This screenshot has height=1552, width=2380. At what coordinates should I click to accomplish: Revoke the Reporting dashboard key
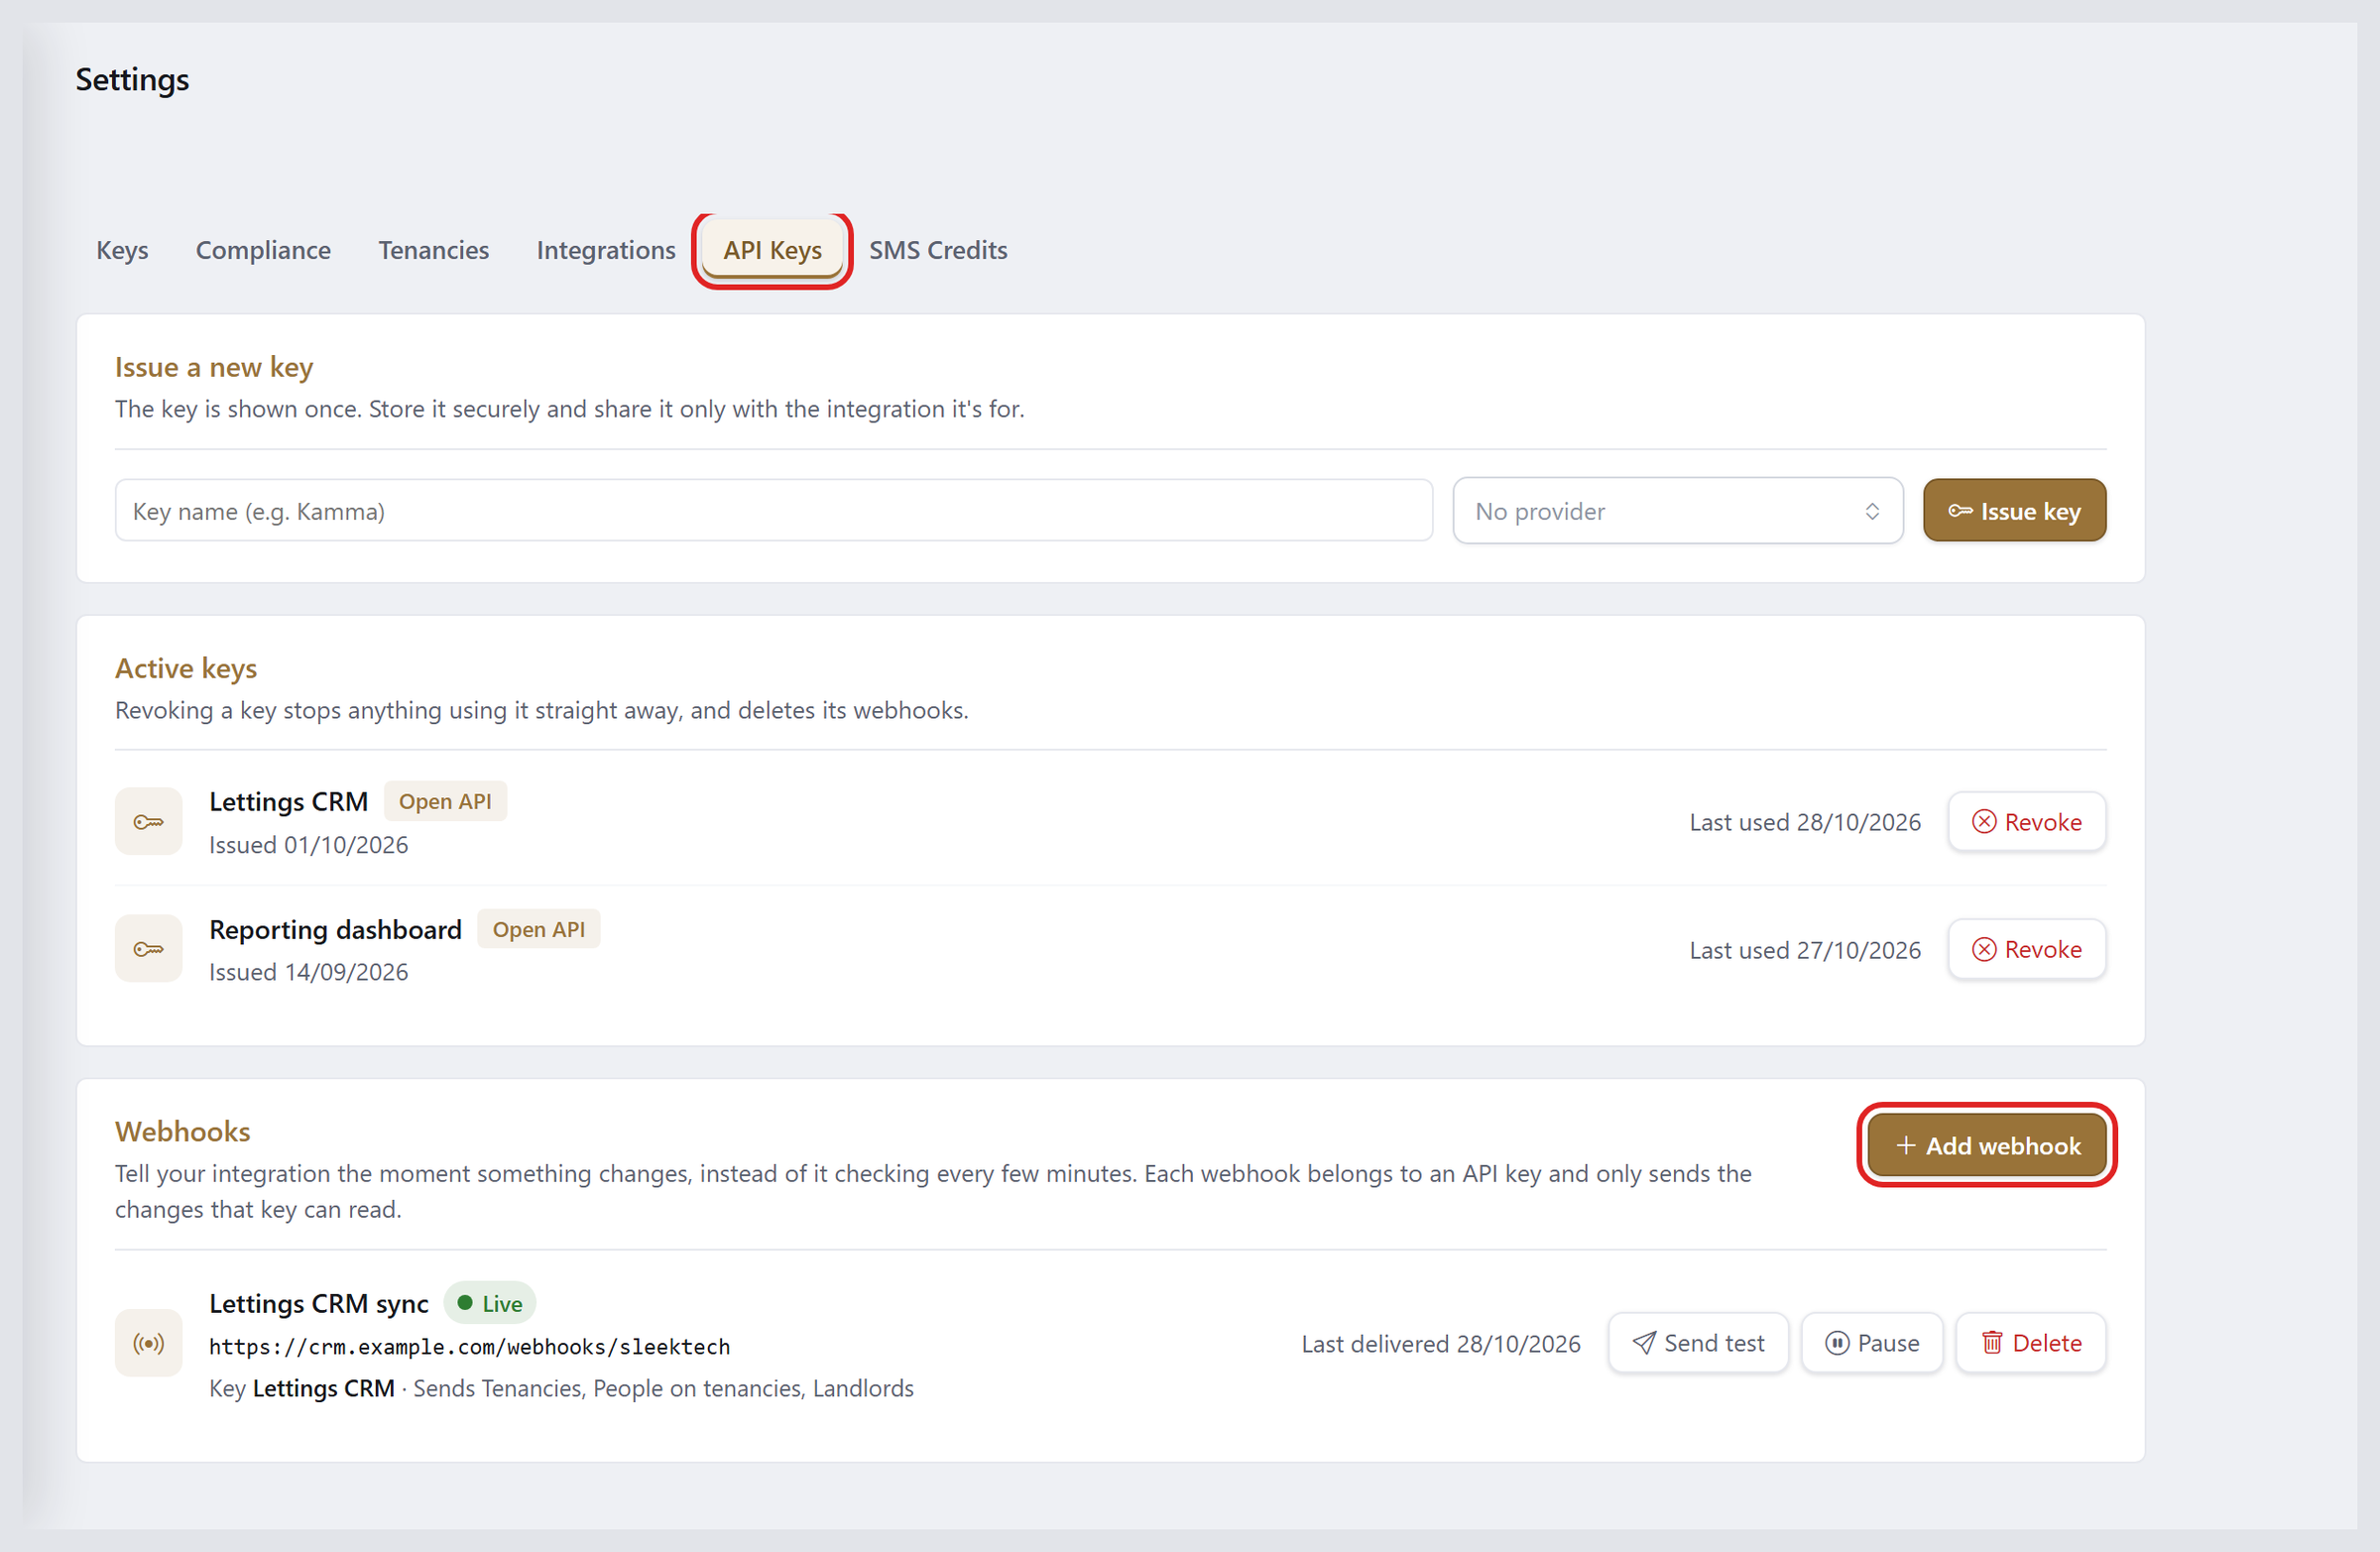2026,948
